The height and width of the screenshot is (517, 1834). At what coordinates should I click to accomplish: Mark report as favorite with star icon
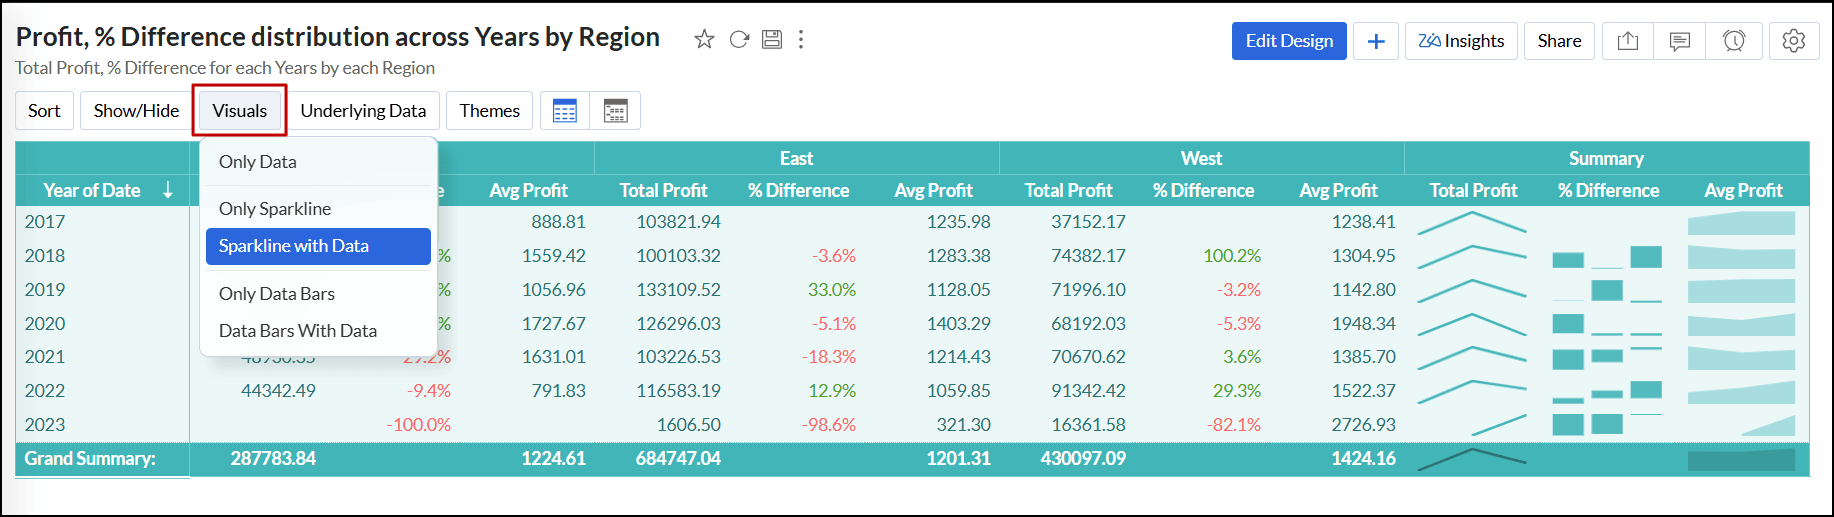pos(704,39)
